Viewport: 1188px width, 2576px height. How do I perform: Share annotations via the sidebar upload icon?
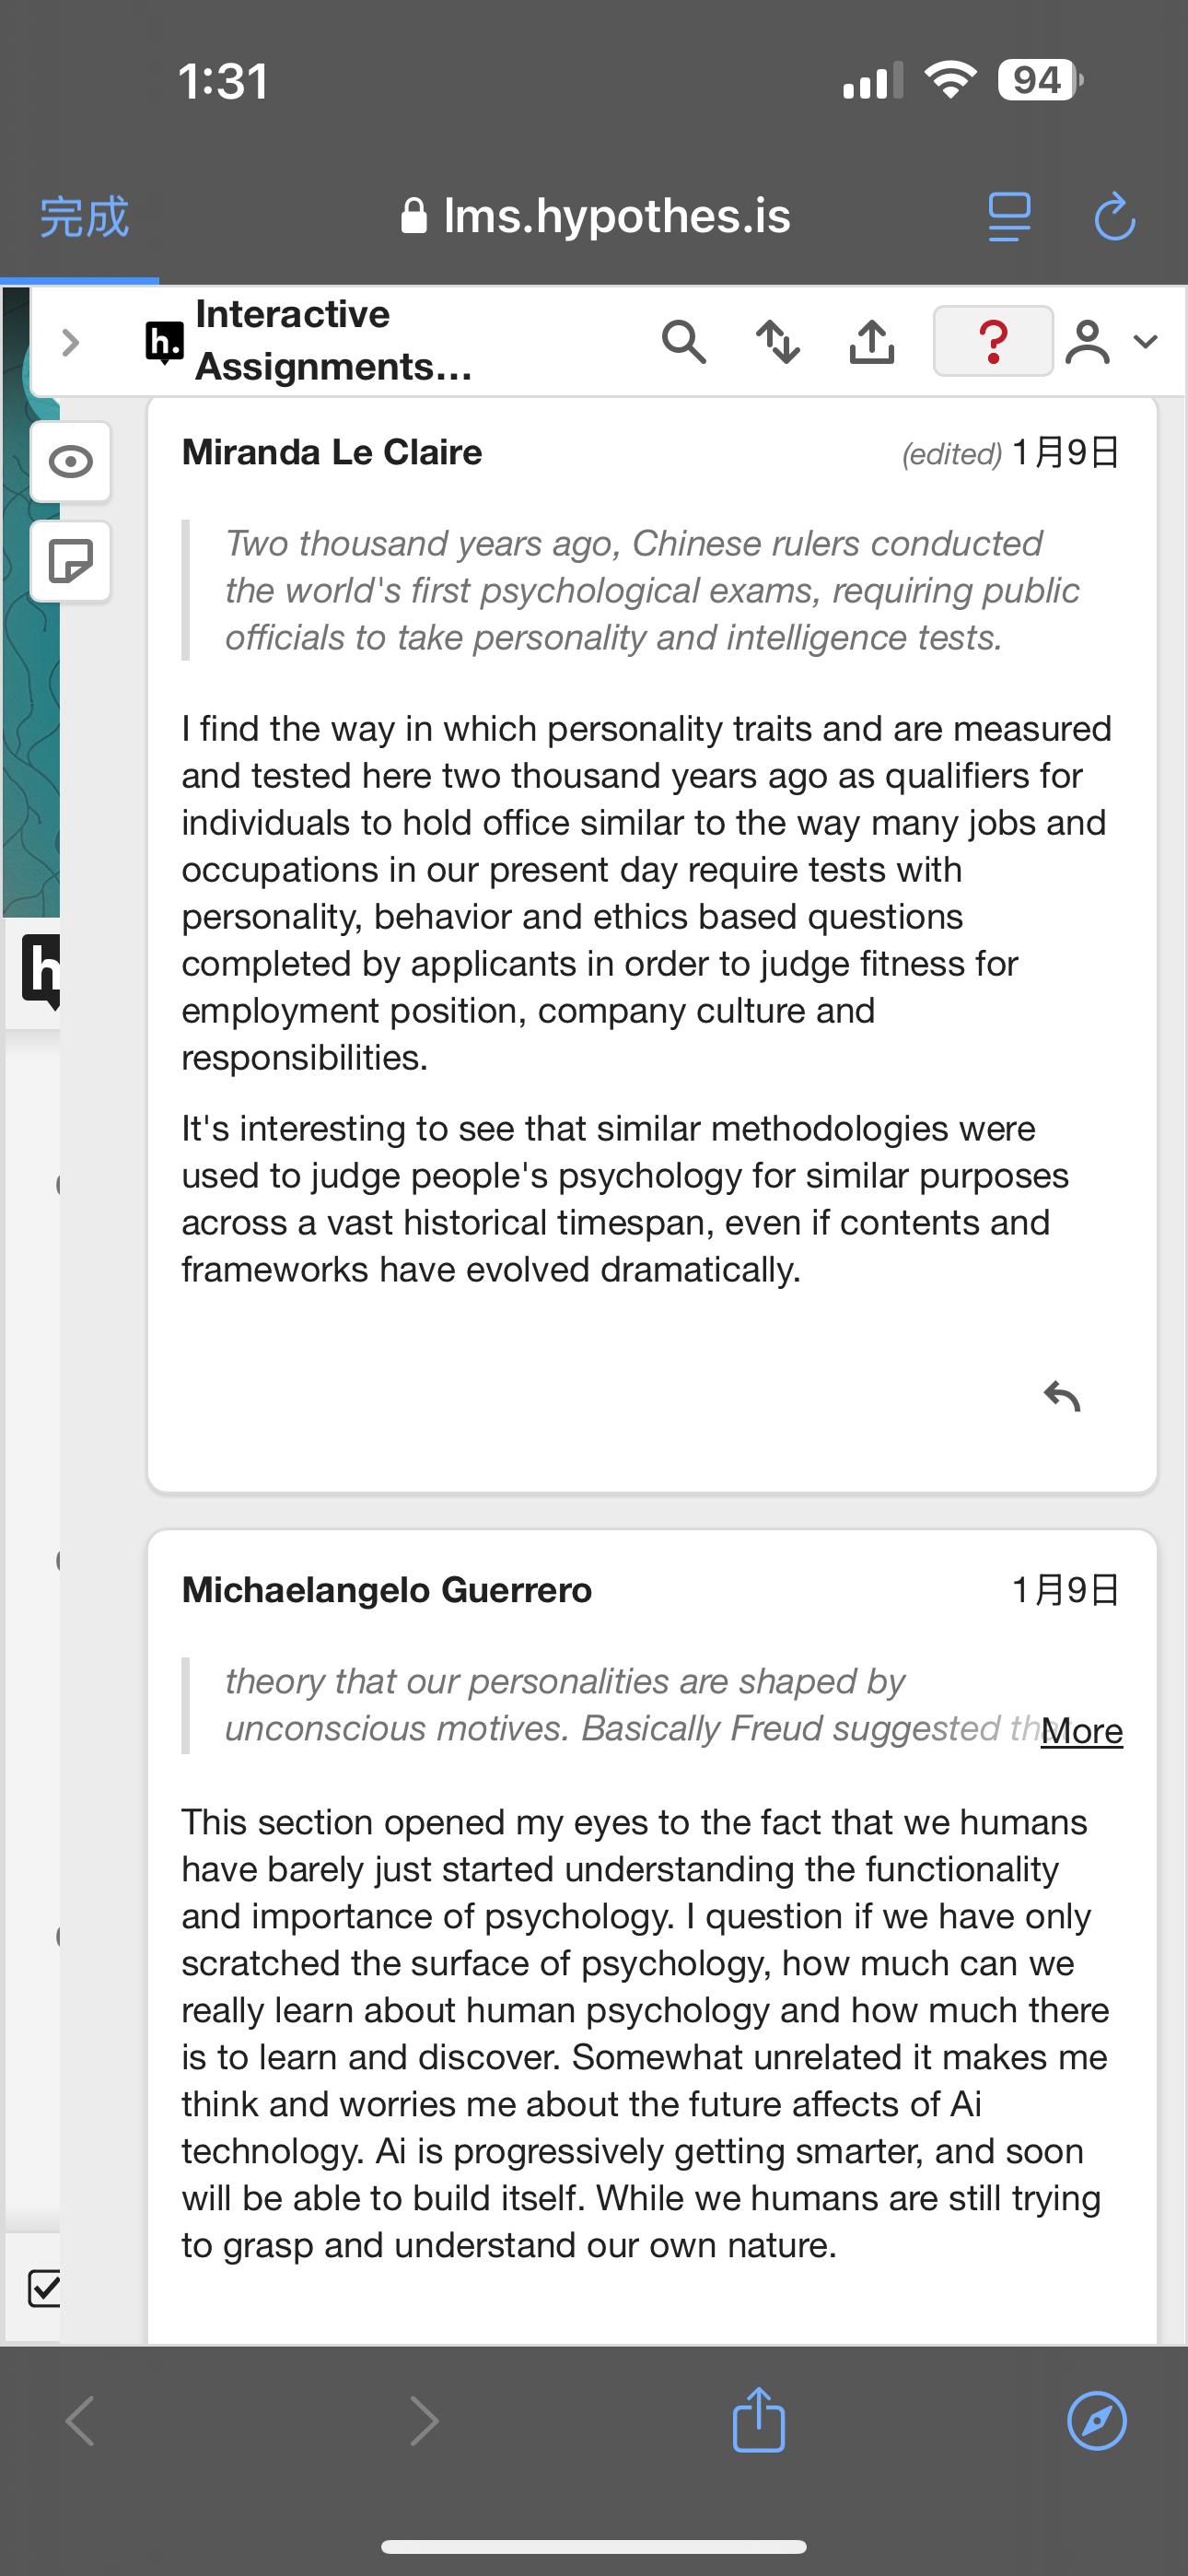pyautogui.click(x=872, y=342)
